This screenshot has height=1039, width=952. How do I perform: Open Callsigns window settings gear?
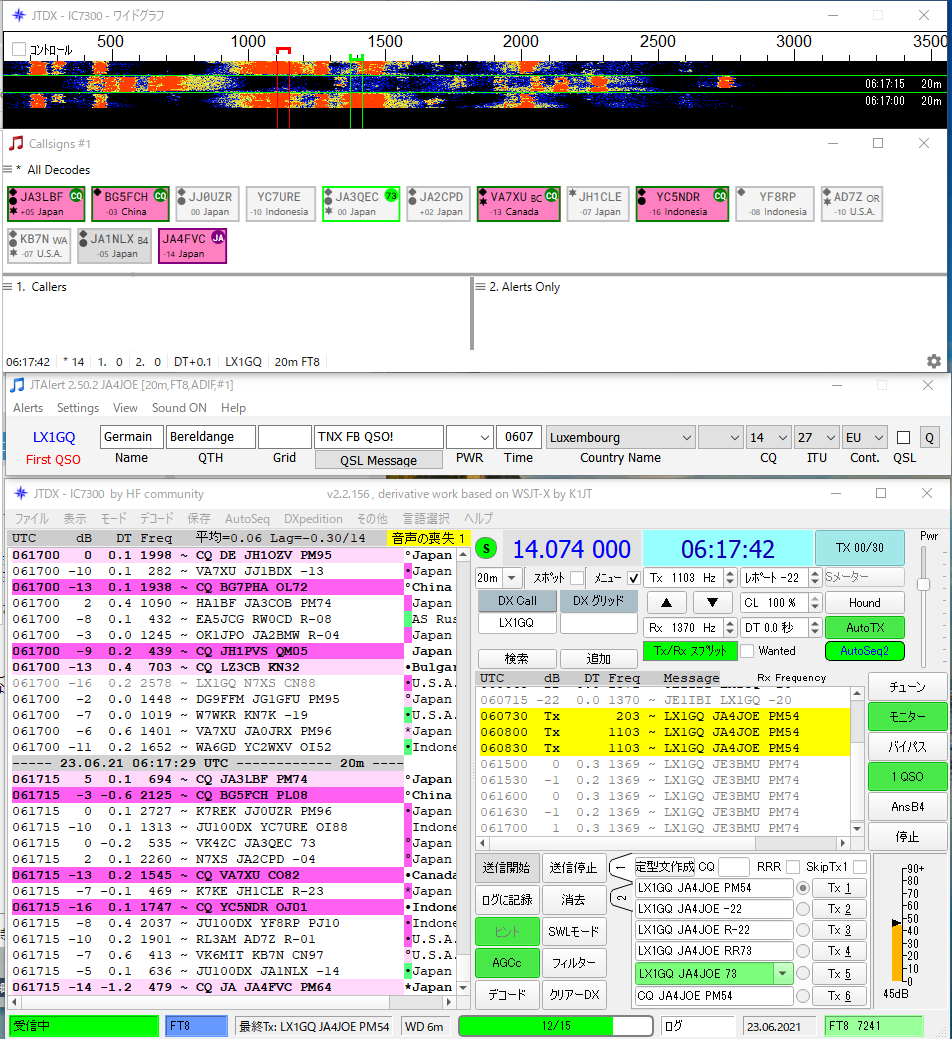(933, 361)
